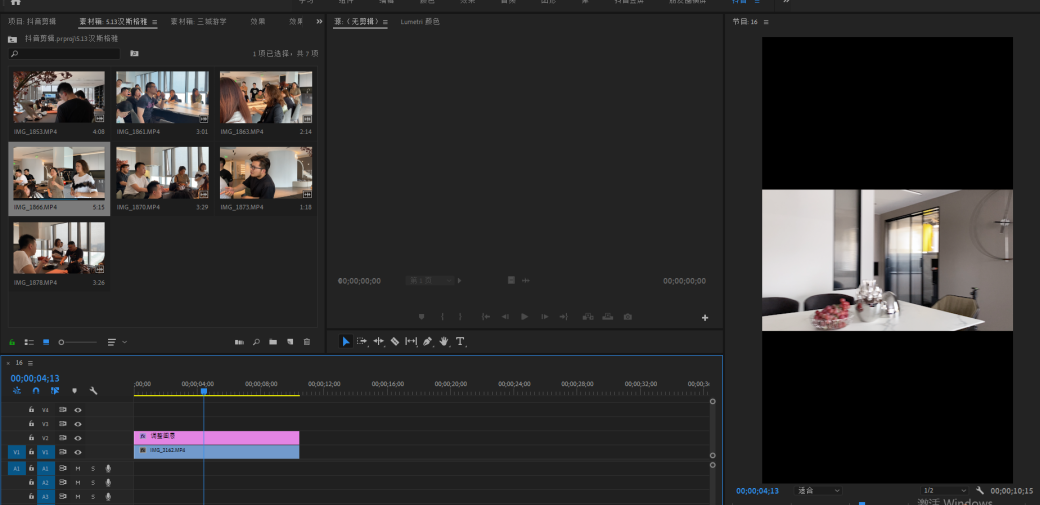Open the sequence 16 timeline panel menu

(x=31, y=363)
